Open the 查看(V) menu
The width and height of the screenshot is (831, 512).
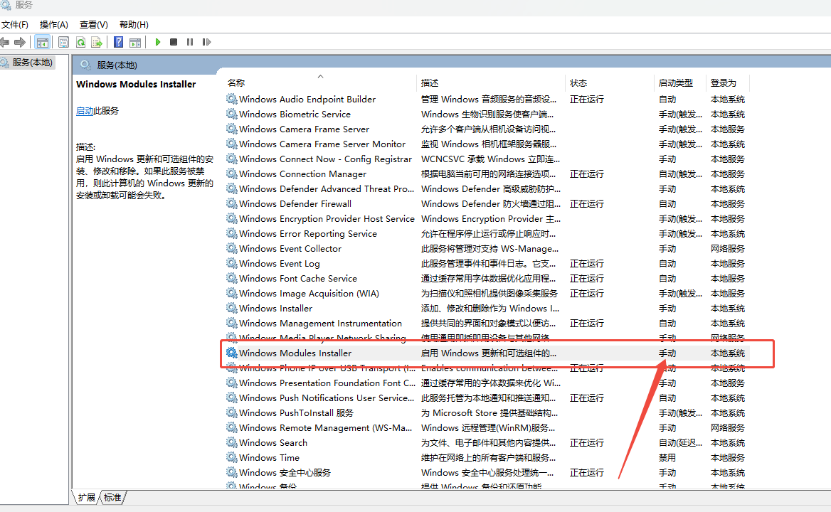click(94, 24)
